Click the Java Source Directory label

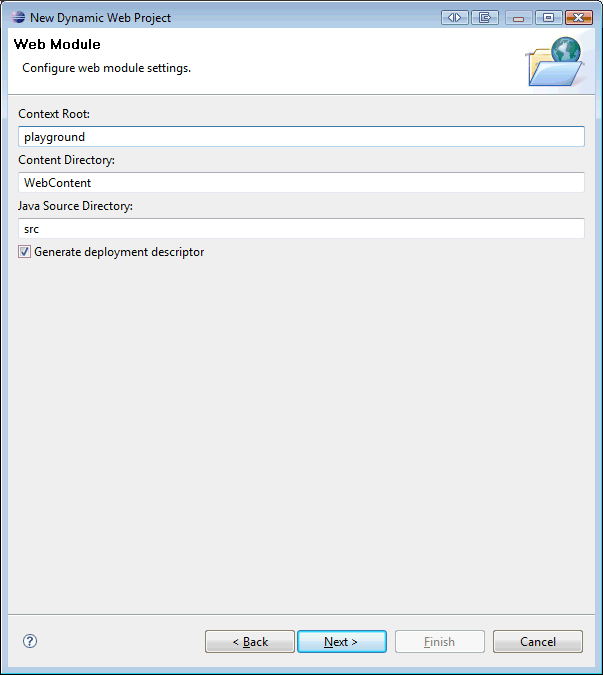point(75,206)
